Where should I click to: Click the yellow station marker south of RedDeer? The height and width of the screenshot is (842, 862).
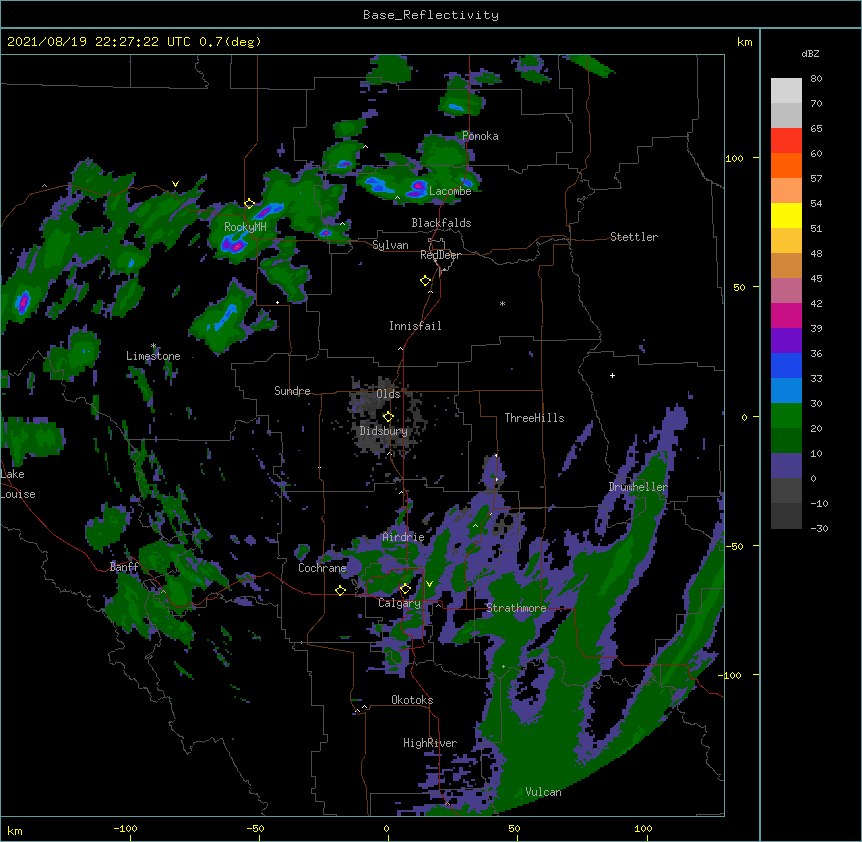[425, 281]
